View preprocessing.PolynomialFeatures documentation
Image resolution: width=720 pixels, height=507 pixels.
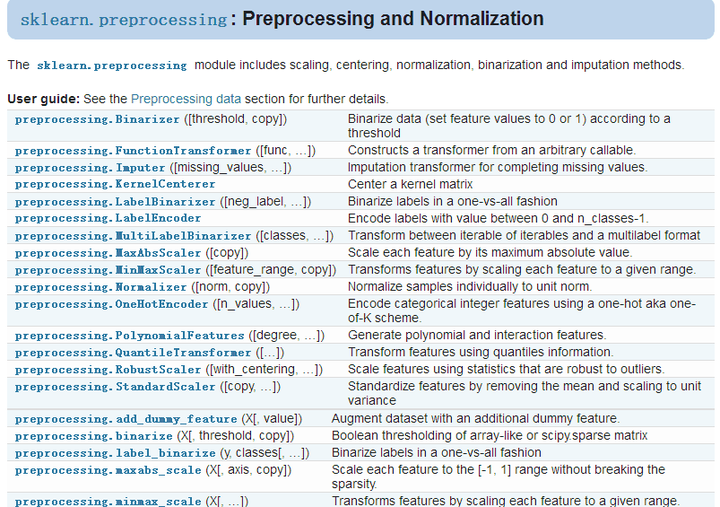click(x=130, y=336)
